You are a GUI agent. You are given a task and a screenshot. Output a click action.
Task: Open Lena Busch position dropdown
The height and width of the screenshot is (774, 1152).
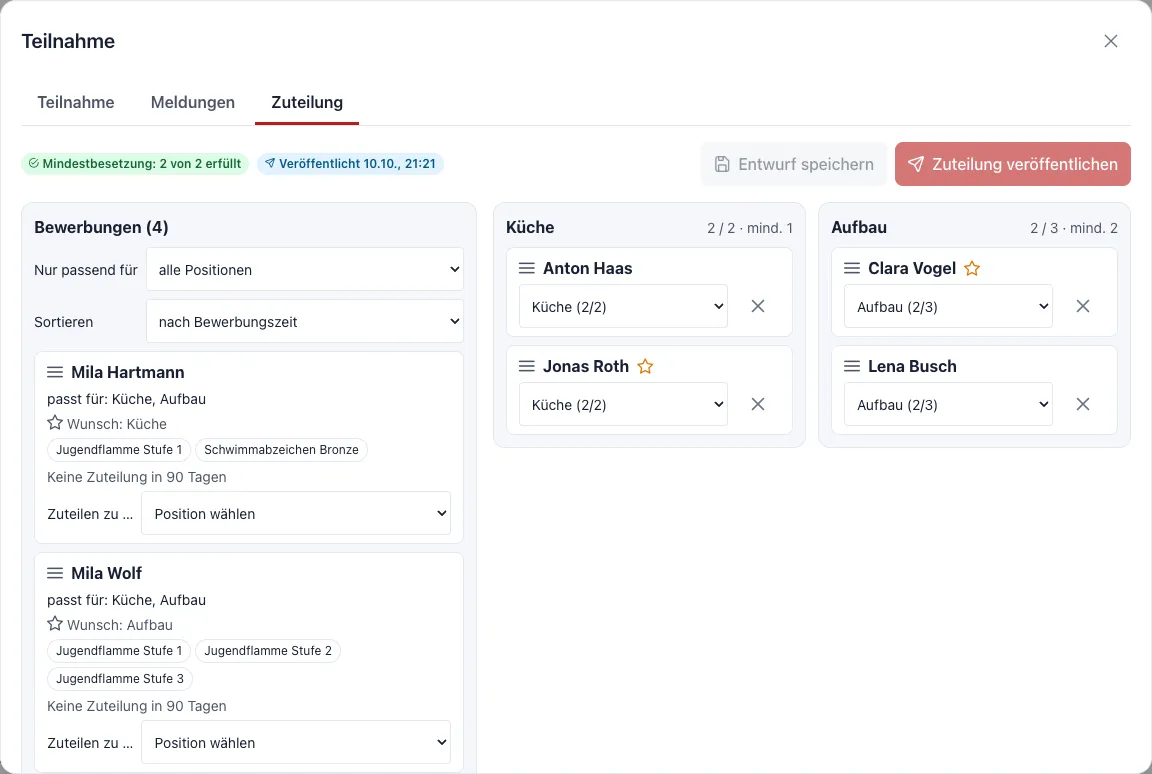(948, 404)
